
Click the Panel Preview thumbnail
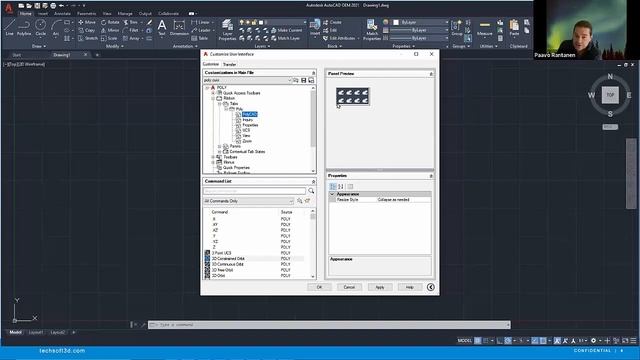click(x=353, y=96)
